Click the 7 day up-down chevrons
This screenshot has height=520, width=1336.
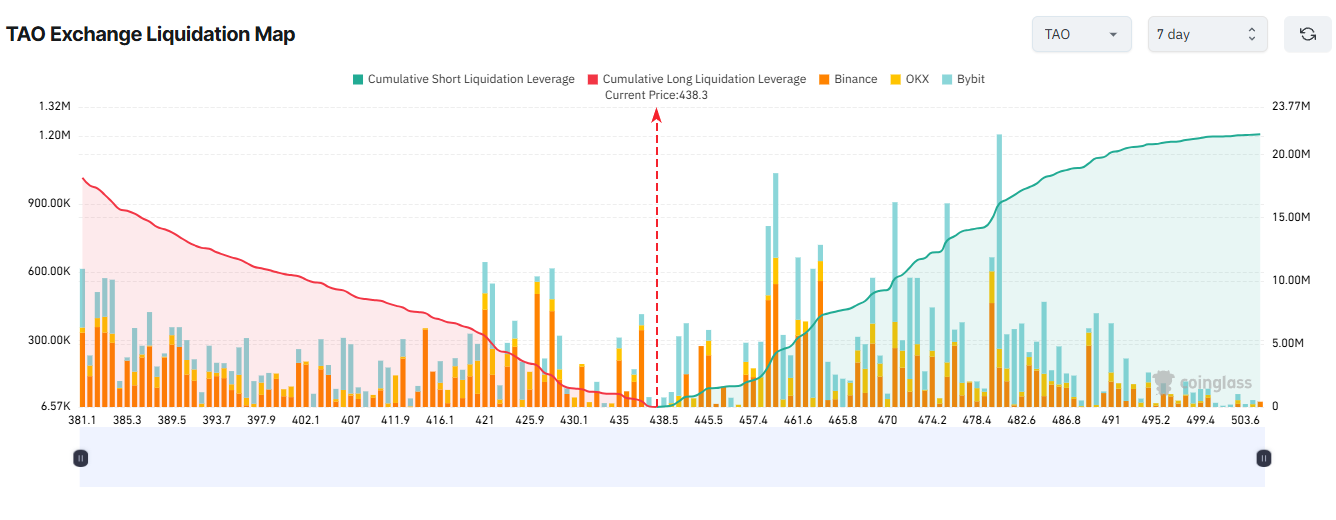(1251, 34)
